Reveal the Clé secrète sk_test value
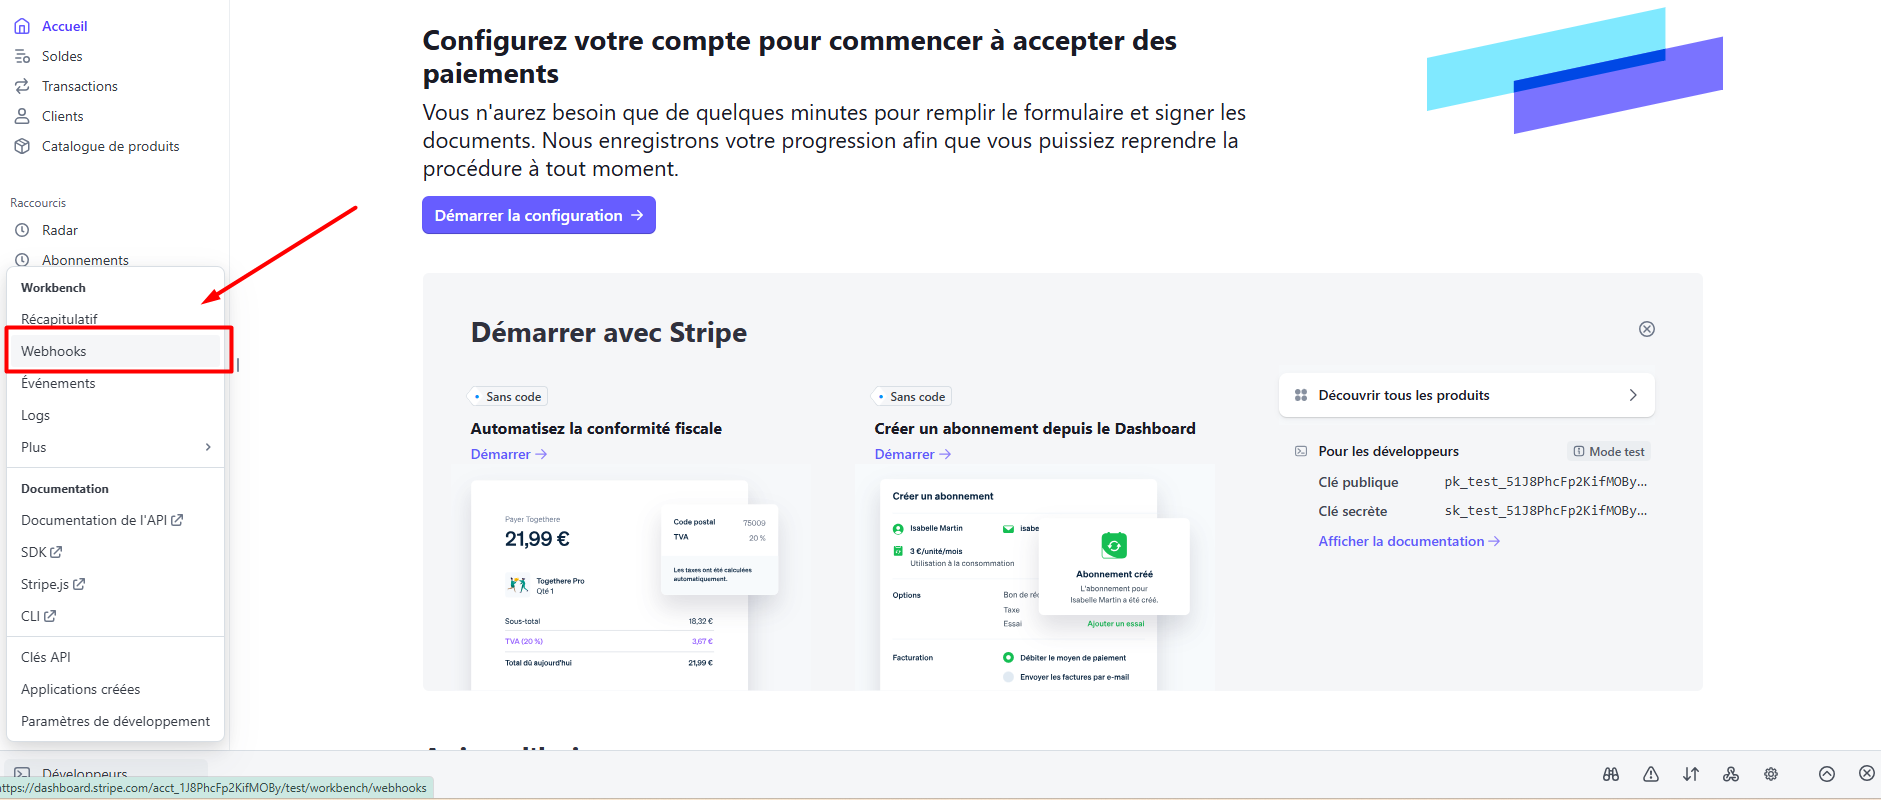1881x800 pixels. pyautogui.click(x=1546, y=510)
